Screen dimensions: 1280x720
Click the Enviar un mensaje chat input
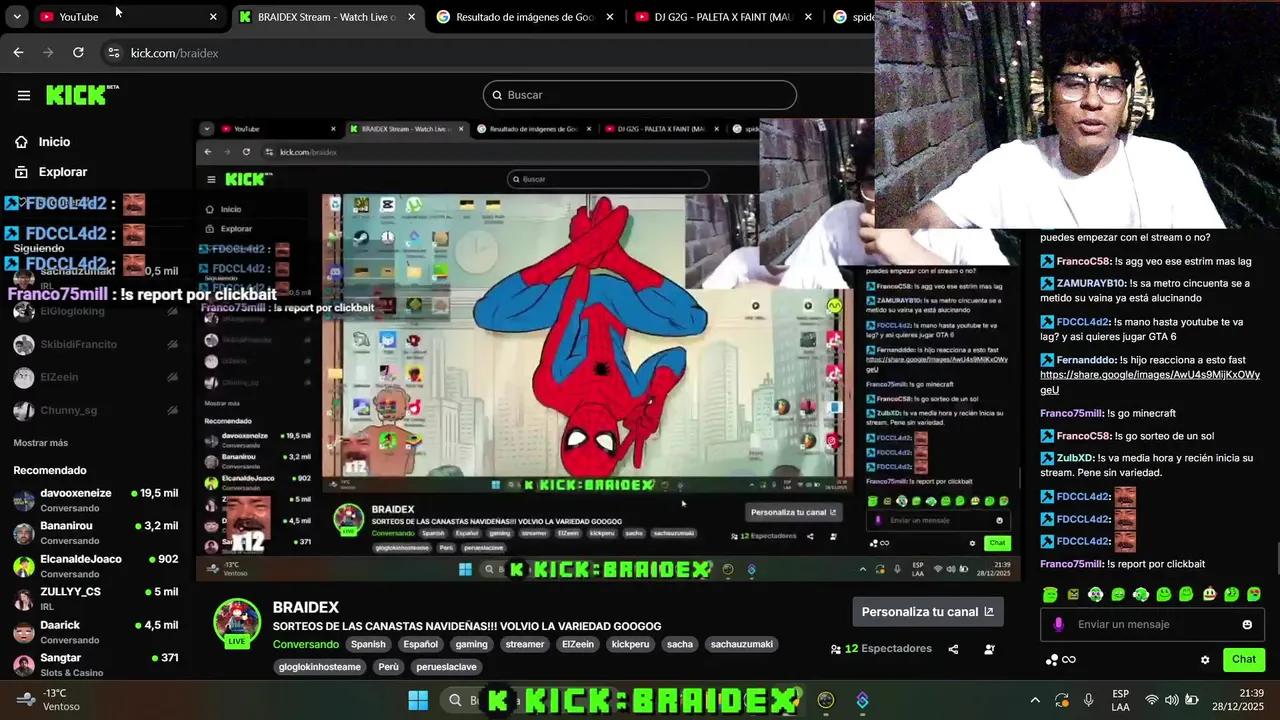coord(1153,625)
